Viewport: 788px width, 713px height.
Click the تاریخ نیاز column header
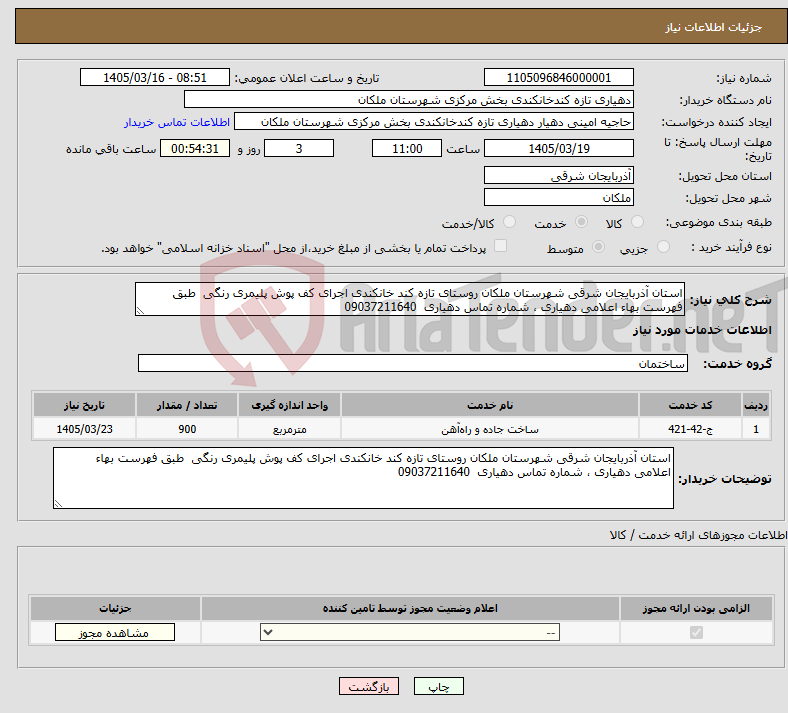click(x=84, y=405)
